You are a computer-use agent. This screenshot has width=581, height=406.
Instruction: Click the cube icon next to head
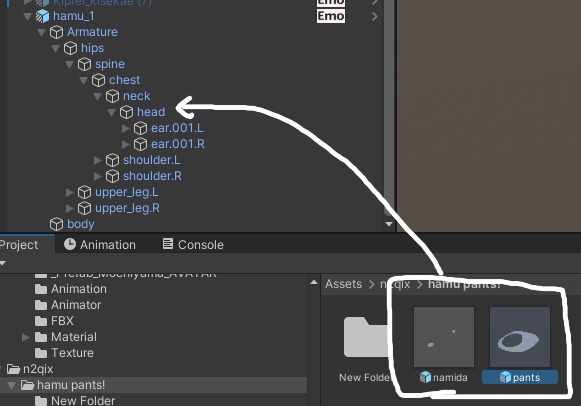(x=126, y=112)
